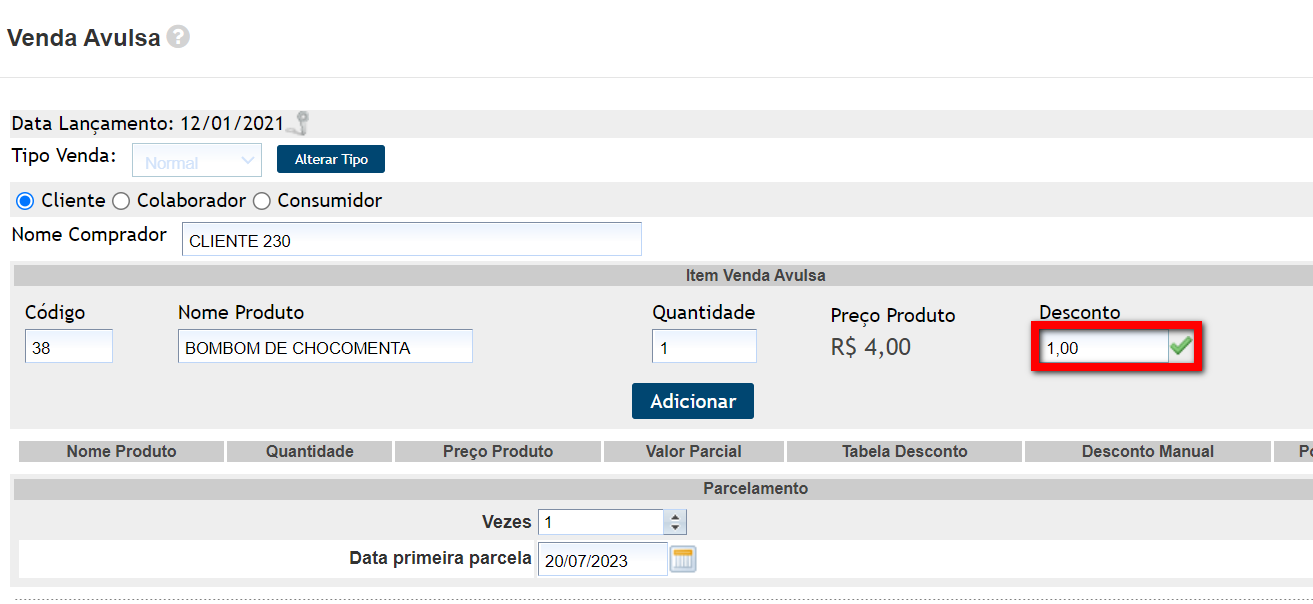Viewport: 1313px width, 604px height.
Task: Click the Valor Parcial column header
Action: [694, 452]
